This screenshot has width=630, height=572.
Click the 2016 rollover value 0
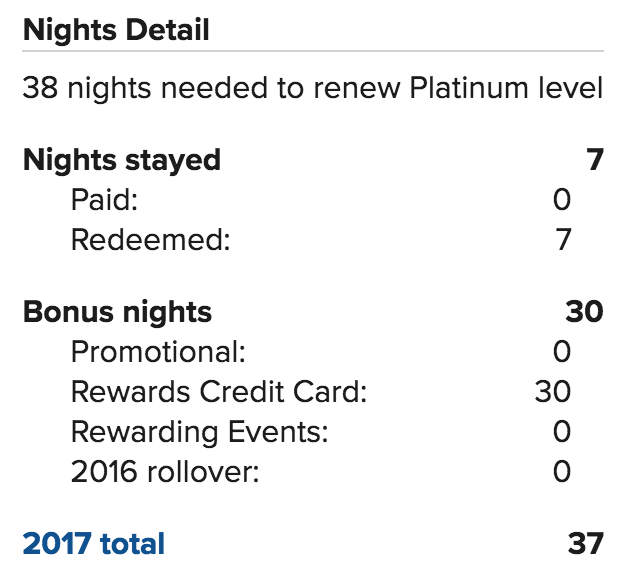[562, 472]
